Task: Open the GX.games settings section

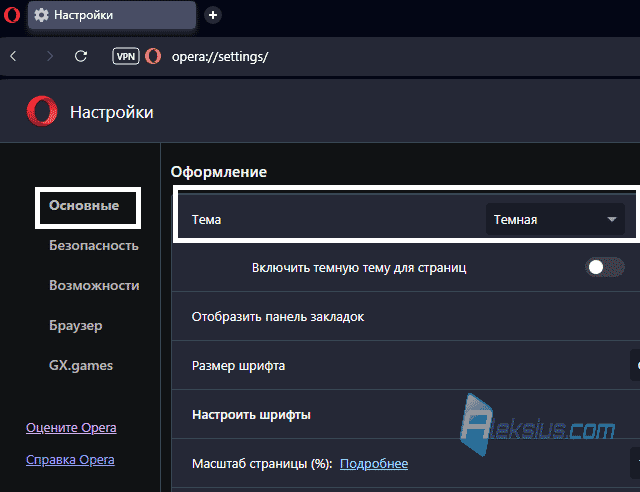Action: [x=81, y=365]
